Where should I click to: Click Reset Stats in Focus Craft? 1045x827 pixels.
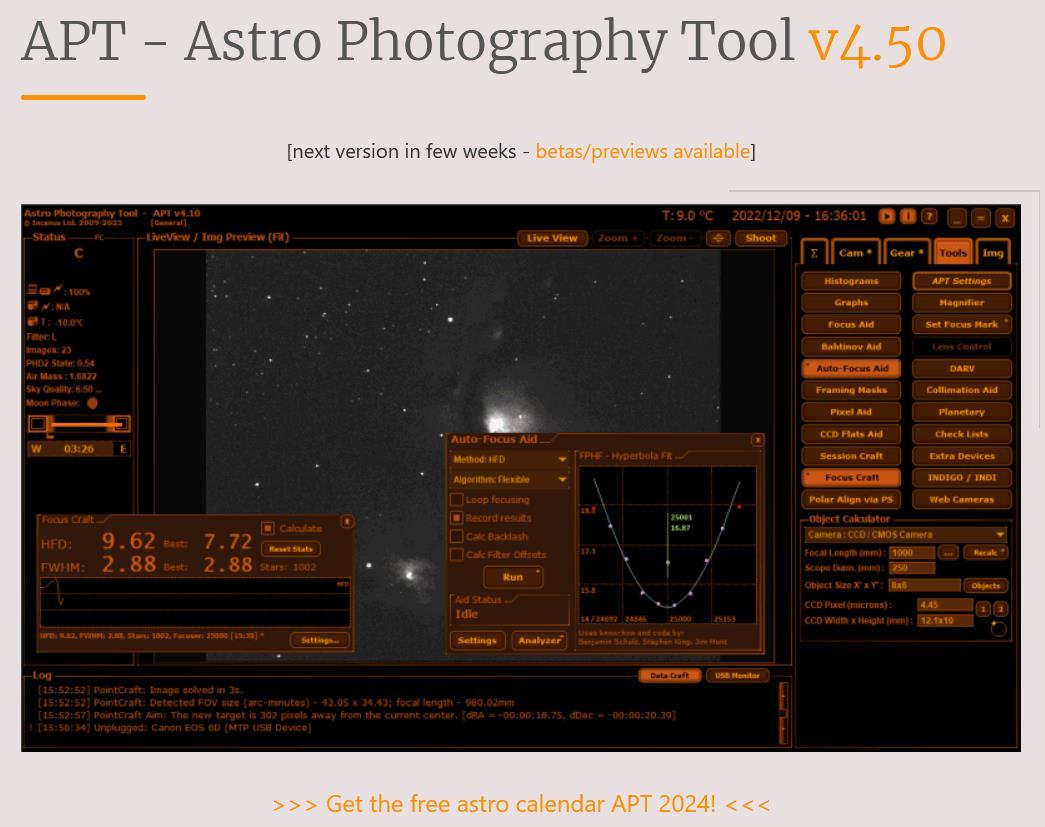point(291,549)
